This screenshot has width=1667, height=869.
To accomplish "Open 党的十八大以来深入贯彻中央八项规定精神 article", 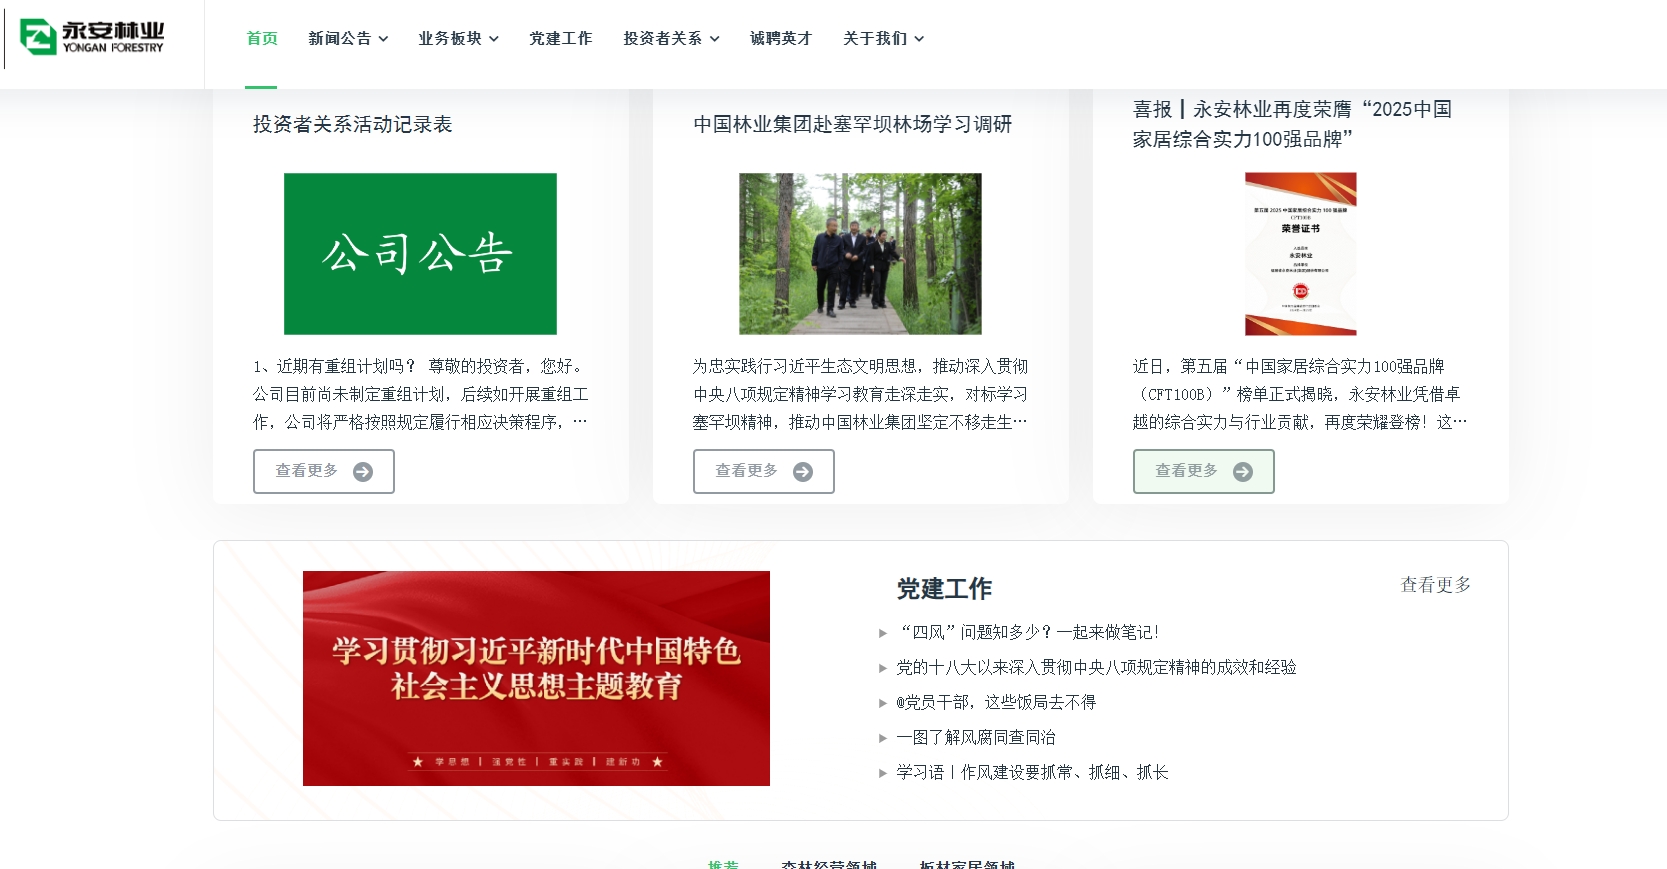I will (x=1096, y=667).
